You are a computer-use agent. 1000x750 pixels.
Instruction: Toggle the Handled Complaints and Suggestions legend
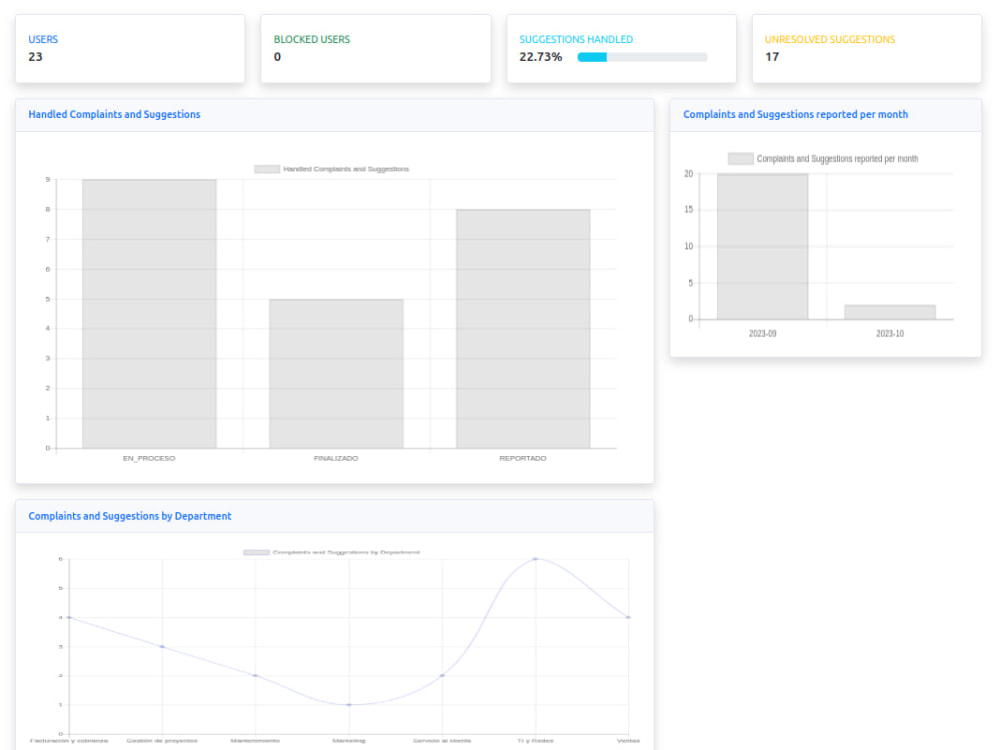[x=332, y=169]
